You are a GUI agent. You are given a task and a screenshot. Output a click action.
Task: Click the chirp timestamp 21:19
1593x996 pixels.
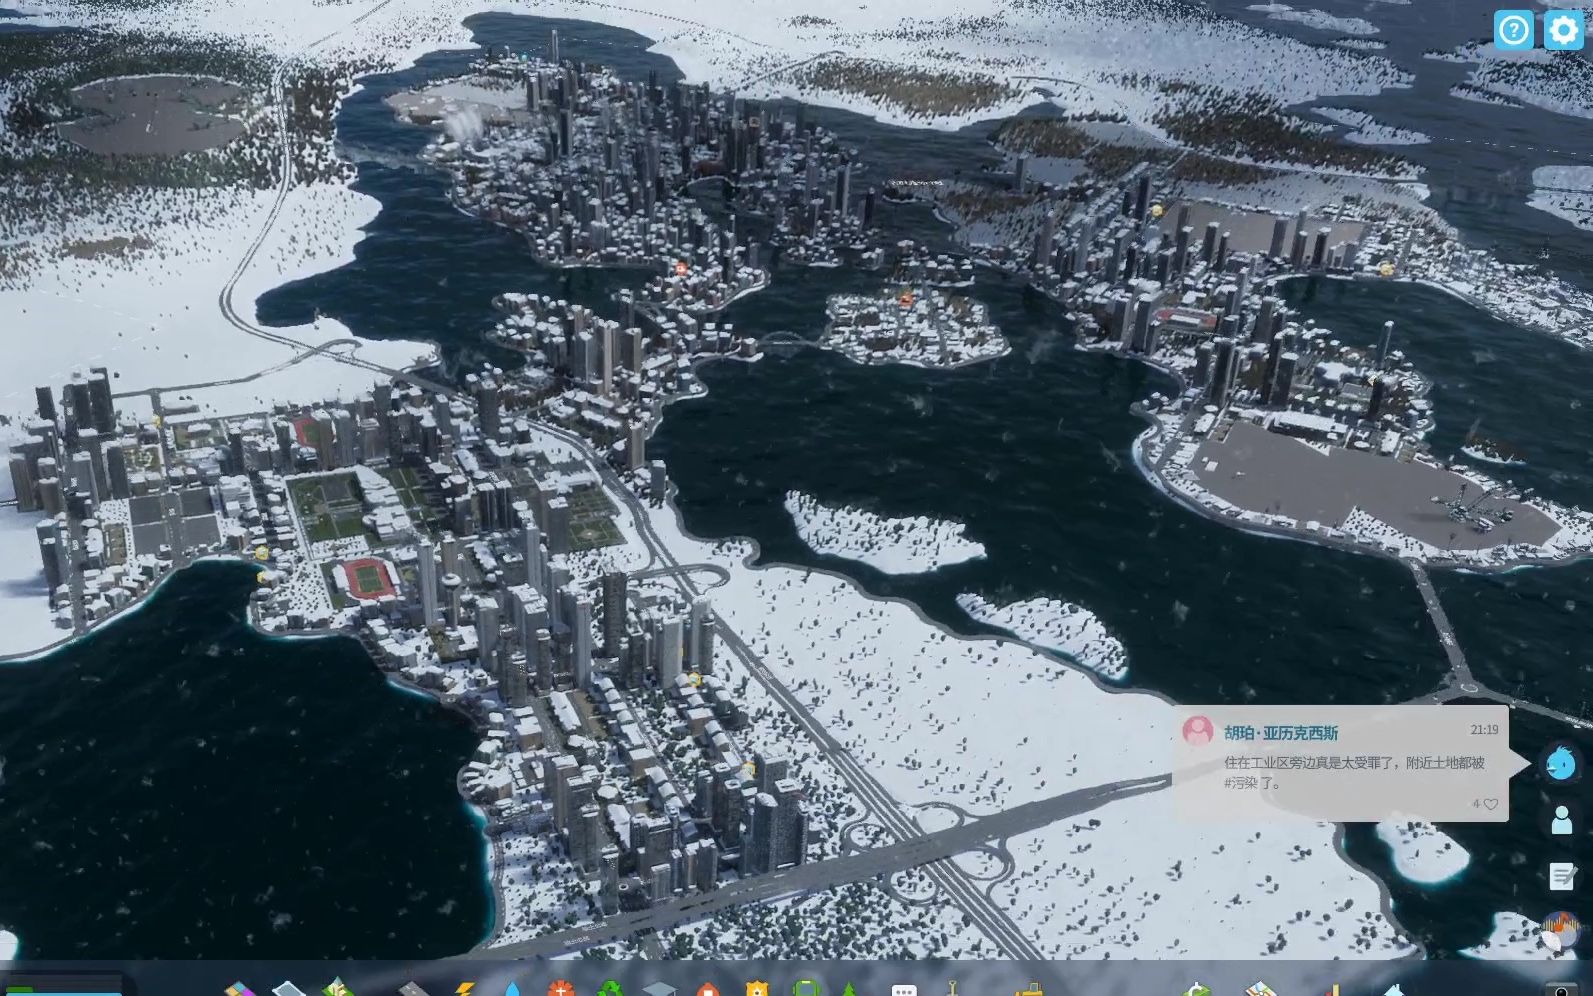click(x=1484, y=730)
